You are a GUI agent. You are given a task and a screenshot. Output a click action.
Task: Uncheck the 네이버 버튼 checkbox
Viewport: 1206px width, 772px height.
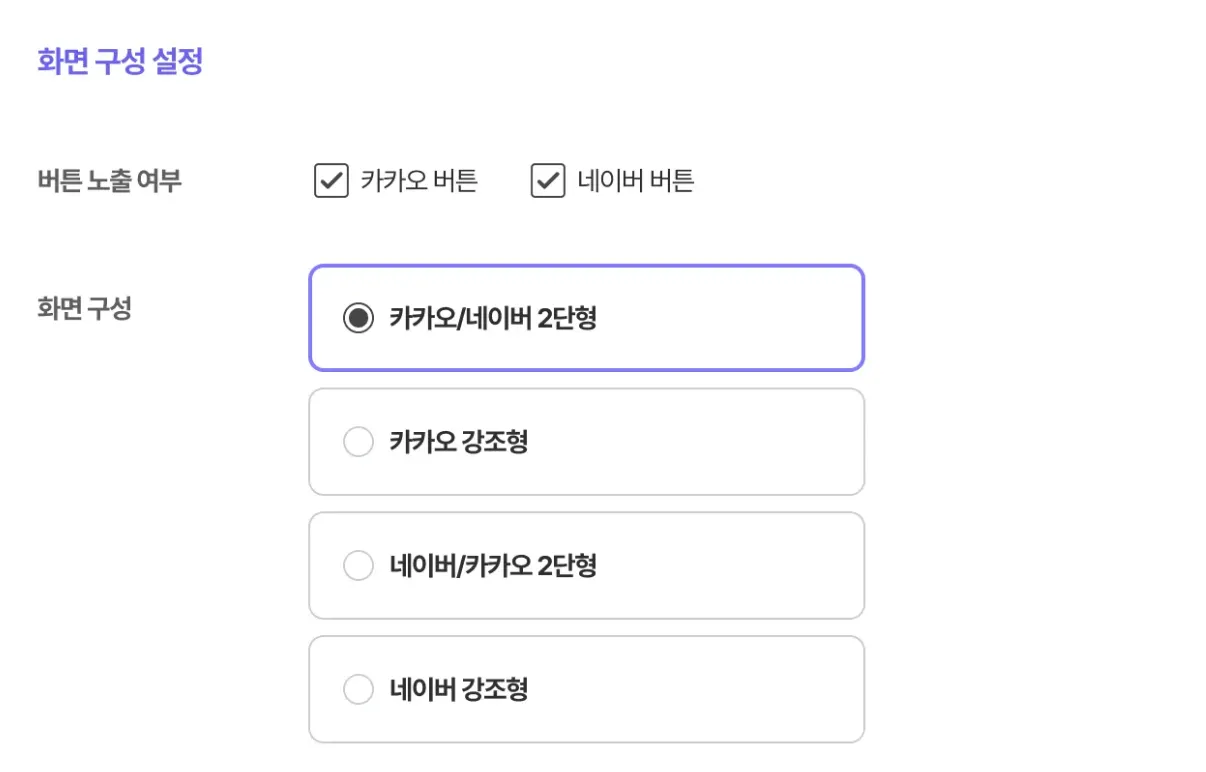pyautogui.click(x=548, y=181)
